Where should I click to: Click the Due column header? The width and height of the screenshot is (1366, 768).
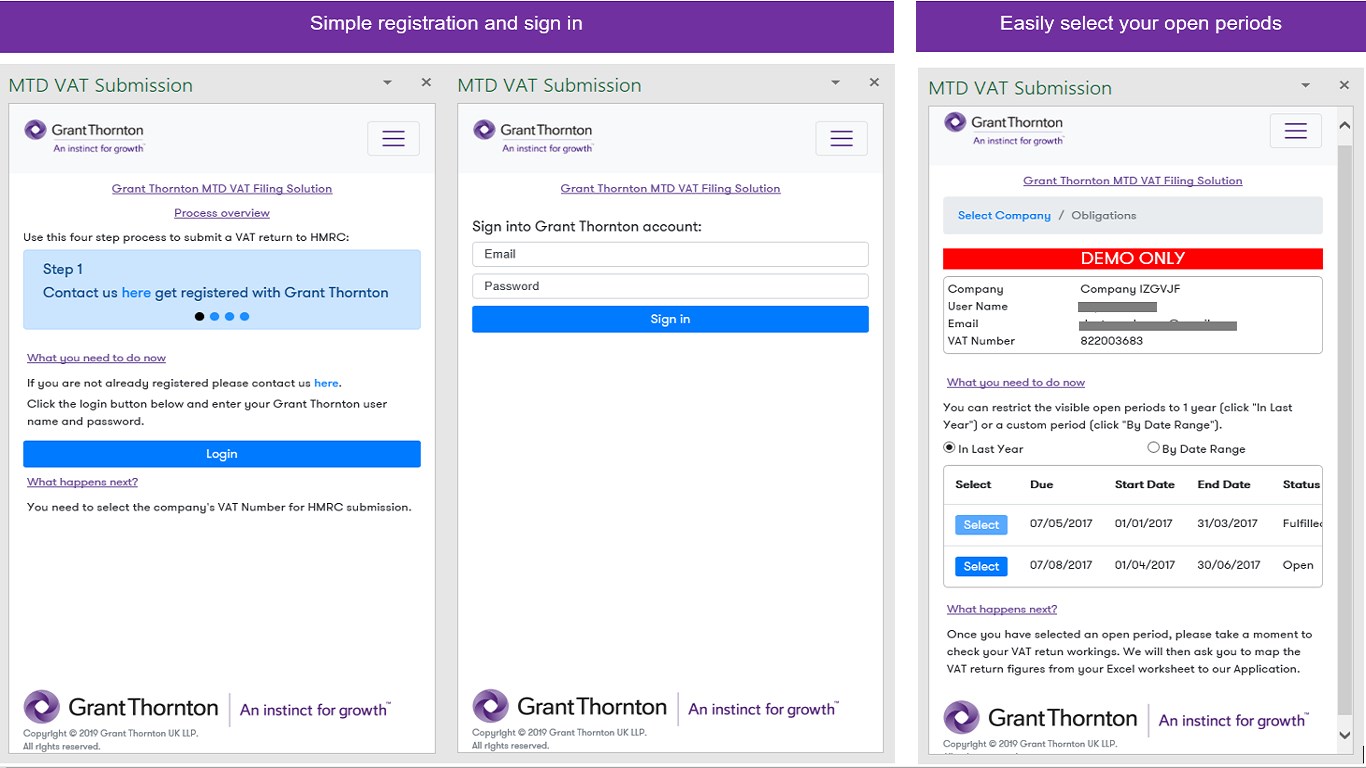(x=1042, y=485)
